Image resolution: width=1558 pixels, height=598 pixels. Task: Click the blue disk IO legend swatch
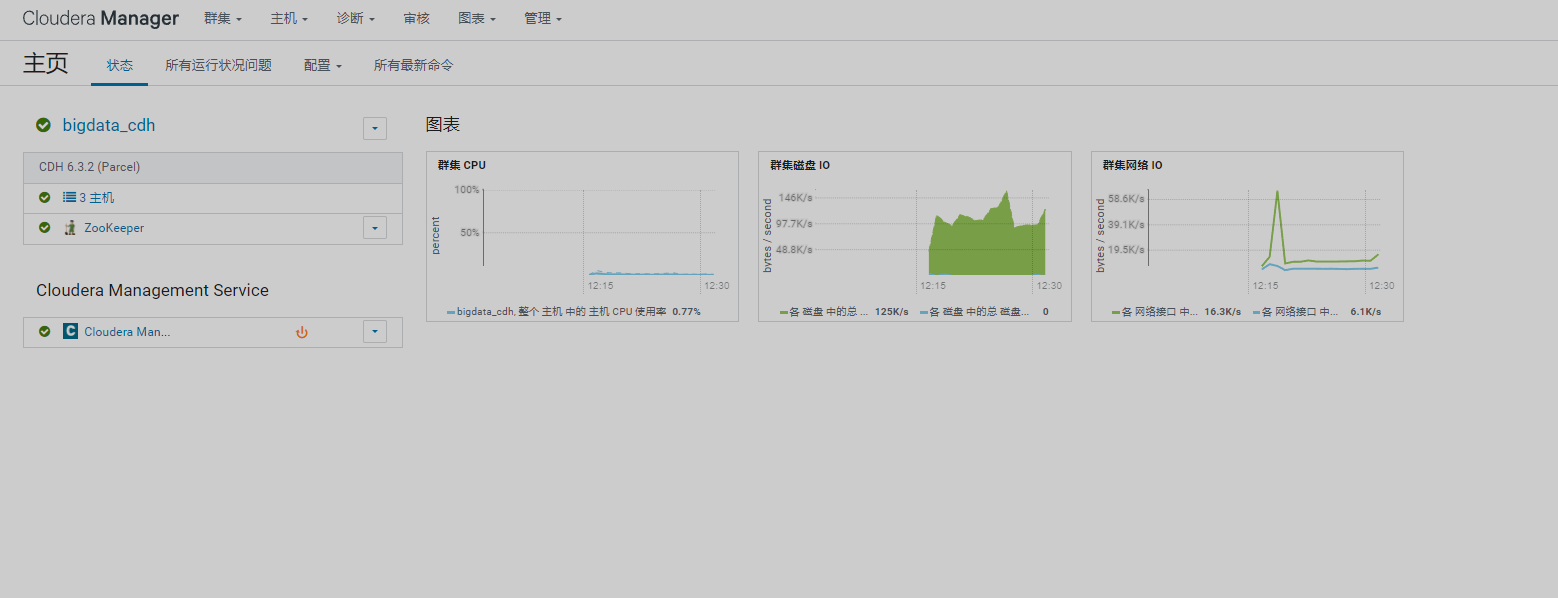click(x=924, y=312)
